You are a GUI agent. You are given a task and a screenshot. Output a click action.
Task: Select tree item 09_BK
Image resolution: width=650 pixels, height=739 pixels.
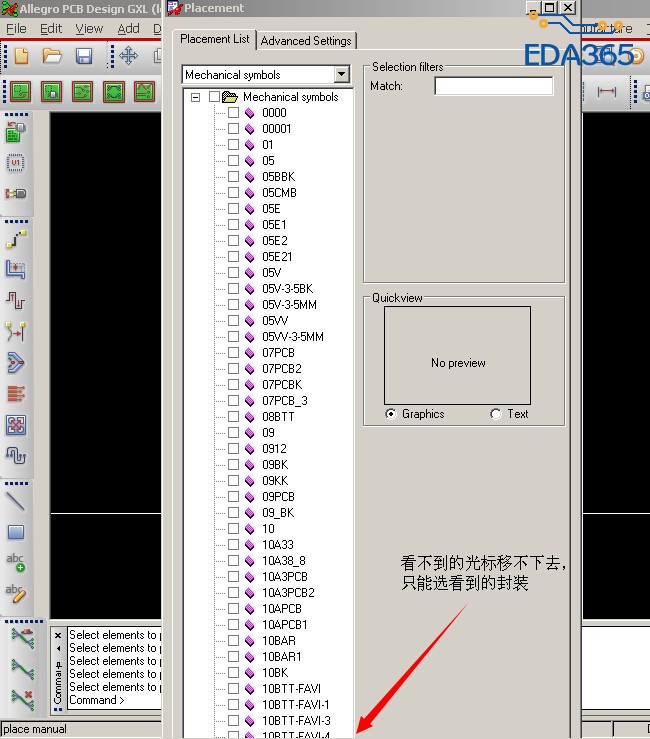click(278, 512)
